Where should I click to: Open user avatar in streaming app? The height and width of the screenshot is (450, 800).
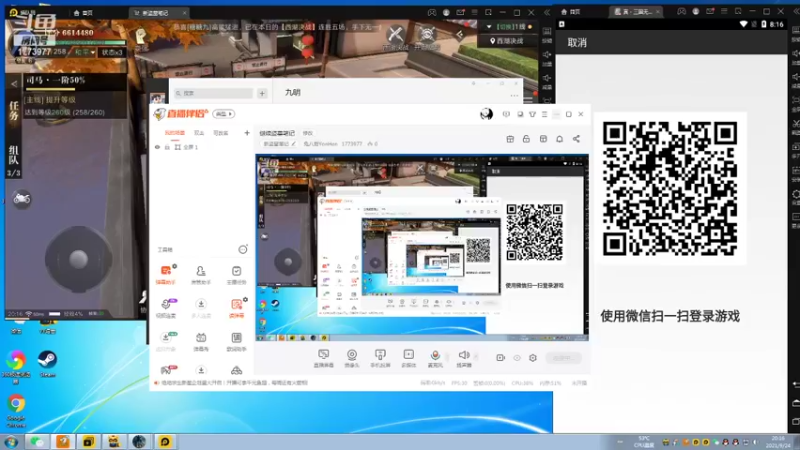tap(486, 114)
